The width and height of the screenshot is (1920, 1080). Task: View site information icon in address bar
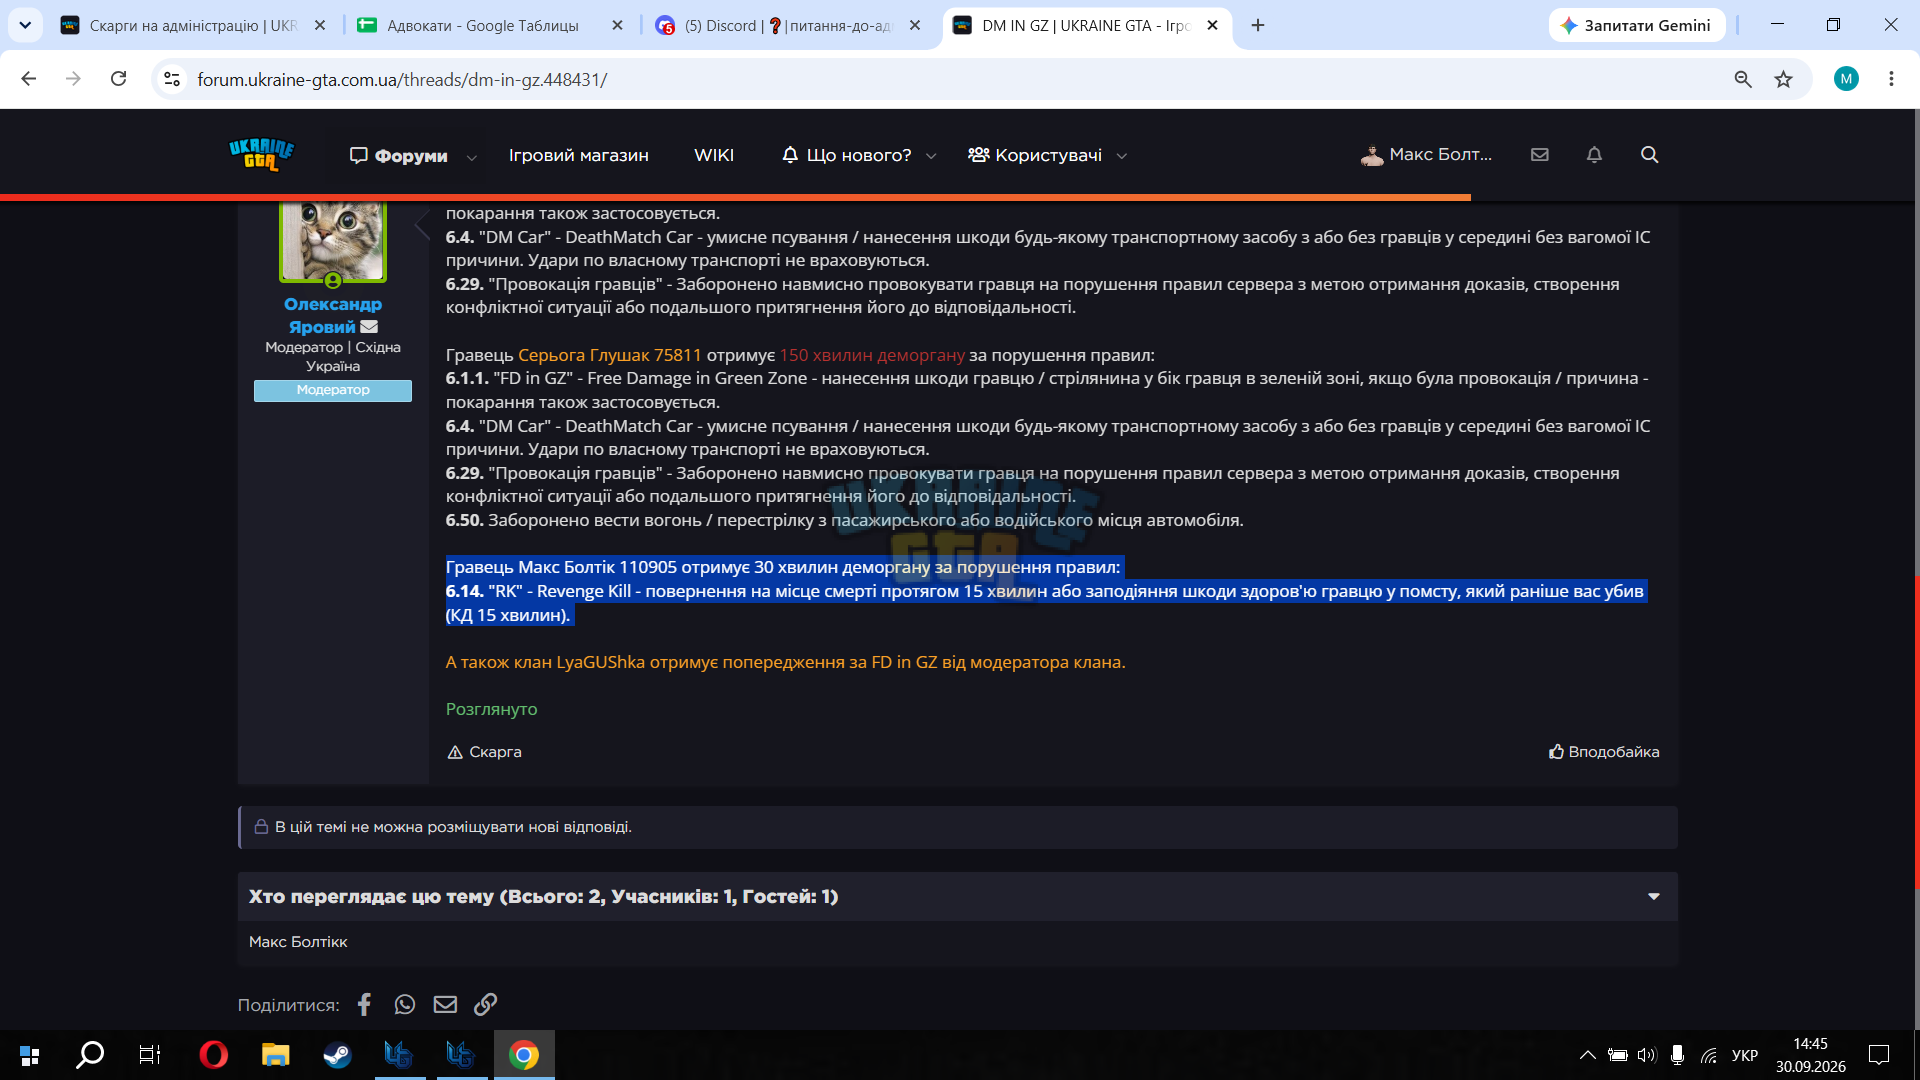click(172, 79)
